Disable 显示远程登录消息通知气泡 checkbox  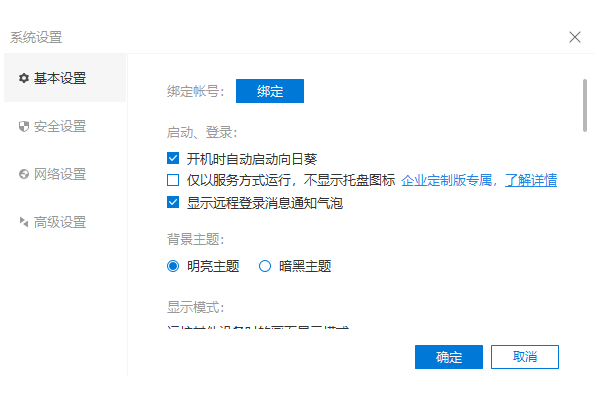click(x=173, y=203)
